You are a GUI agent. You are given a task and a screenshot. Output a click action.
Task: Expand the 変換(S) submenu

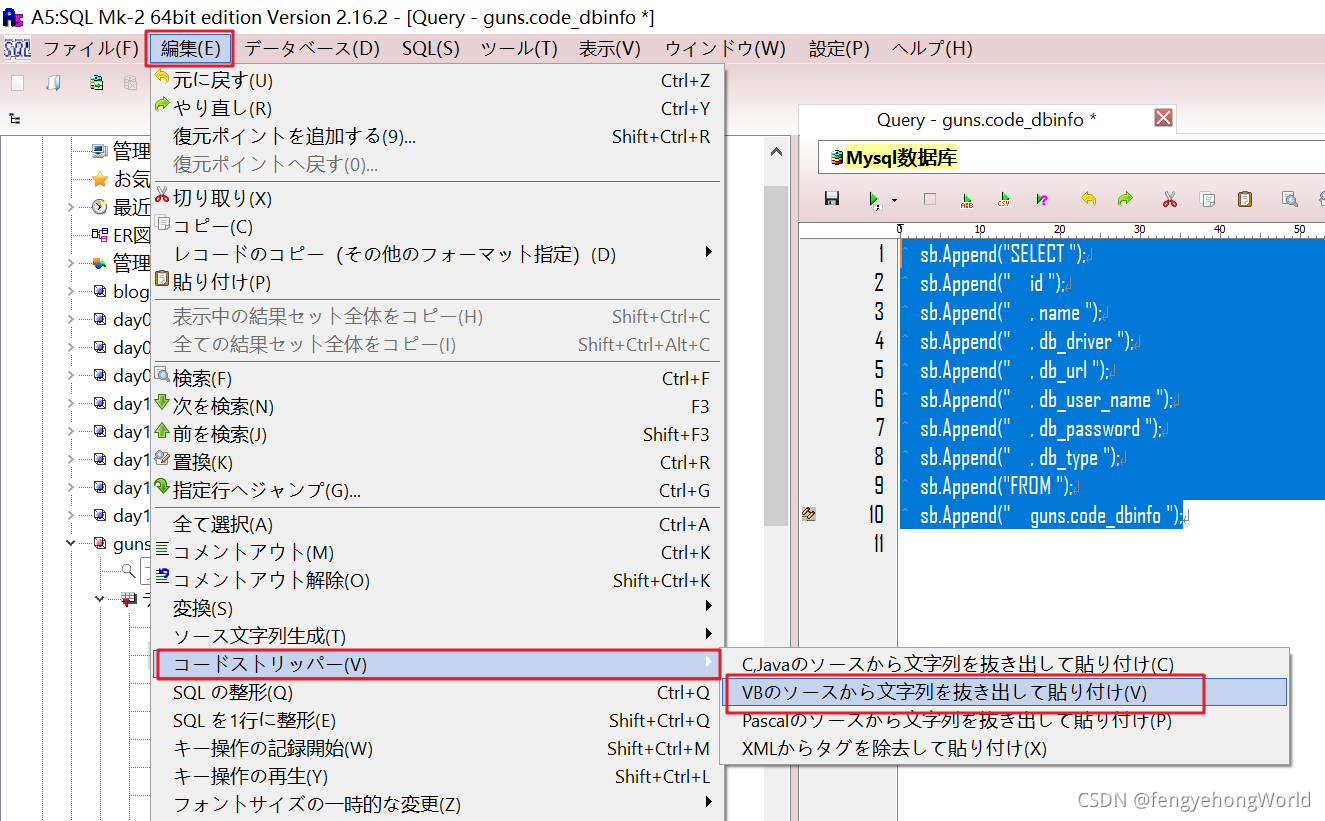tap(436, 609)
